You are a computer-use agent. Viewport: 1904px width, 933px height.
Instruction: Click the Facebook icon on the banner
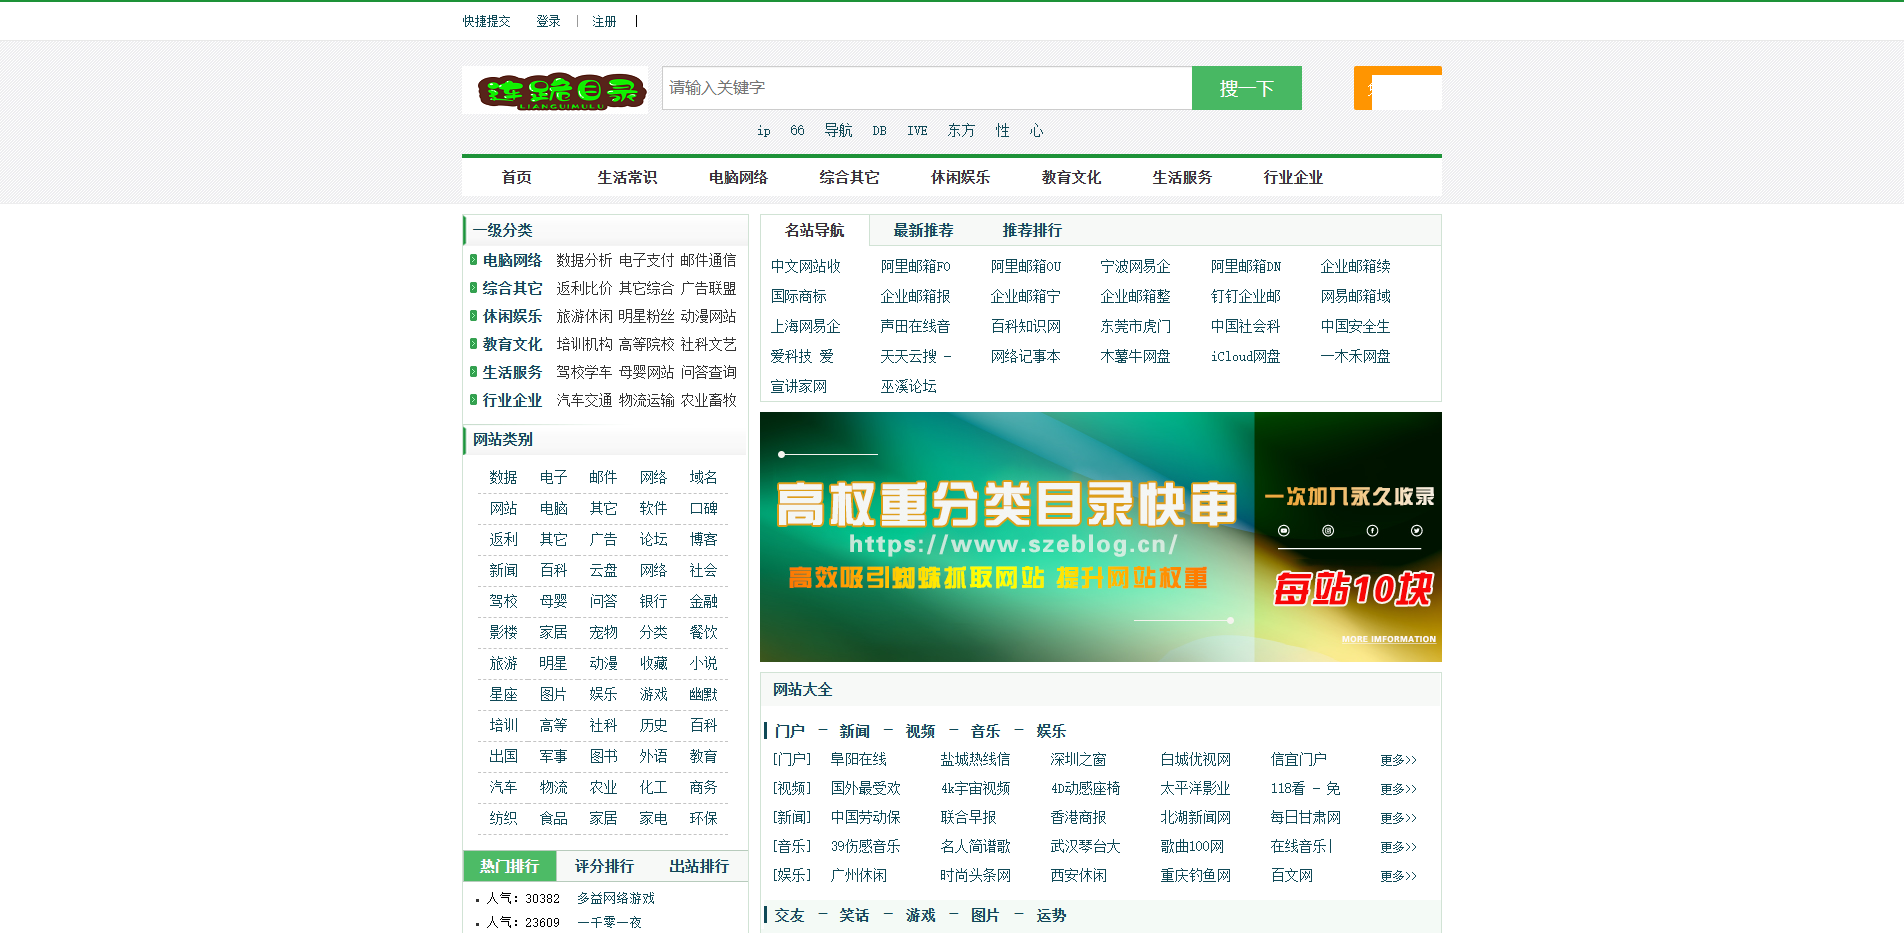coord(1373,531)
